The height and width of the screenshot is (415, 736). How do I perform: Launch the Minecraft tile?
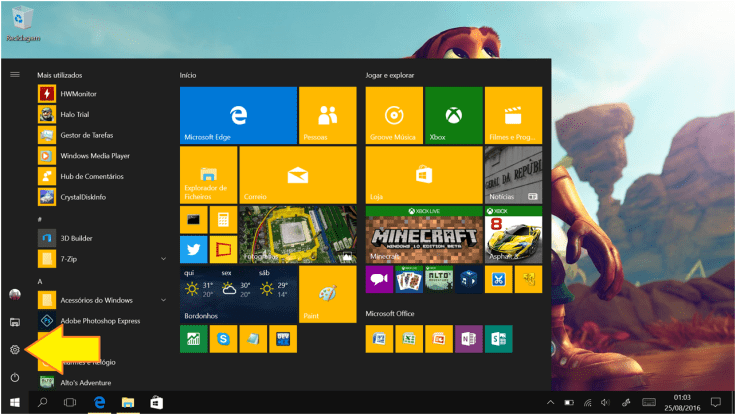point(423,234)
